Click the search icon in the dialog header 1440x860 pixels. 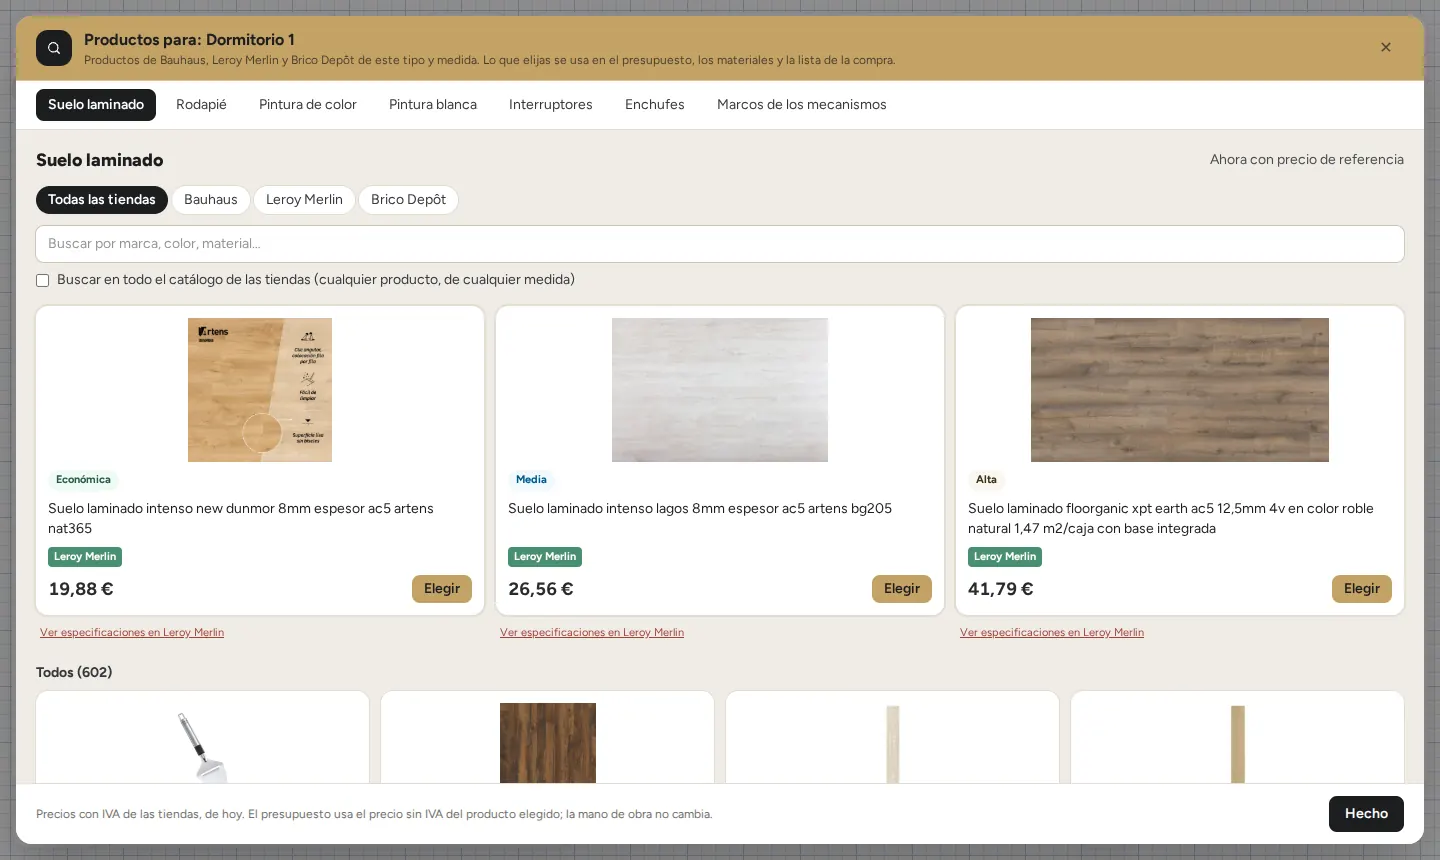tap(54, 48)
